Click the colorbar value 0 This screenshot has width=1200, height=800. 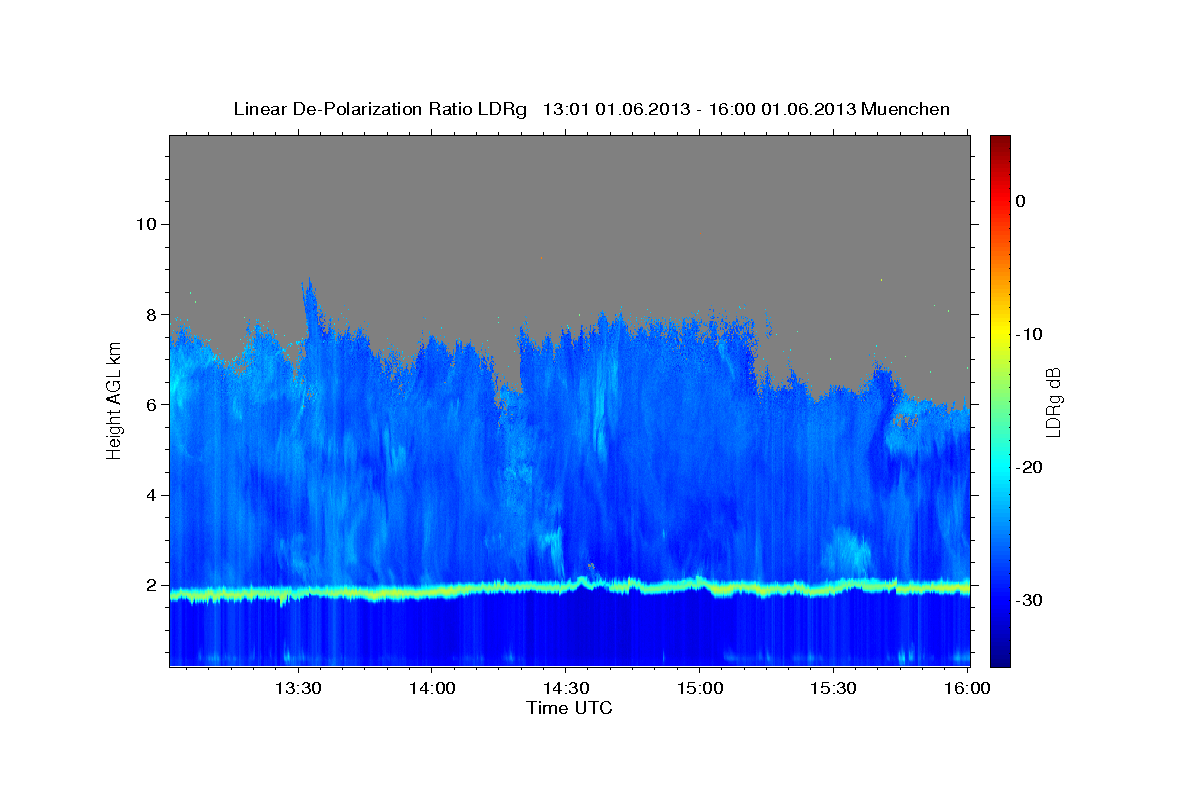click(1021, 201)
